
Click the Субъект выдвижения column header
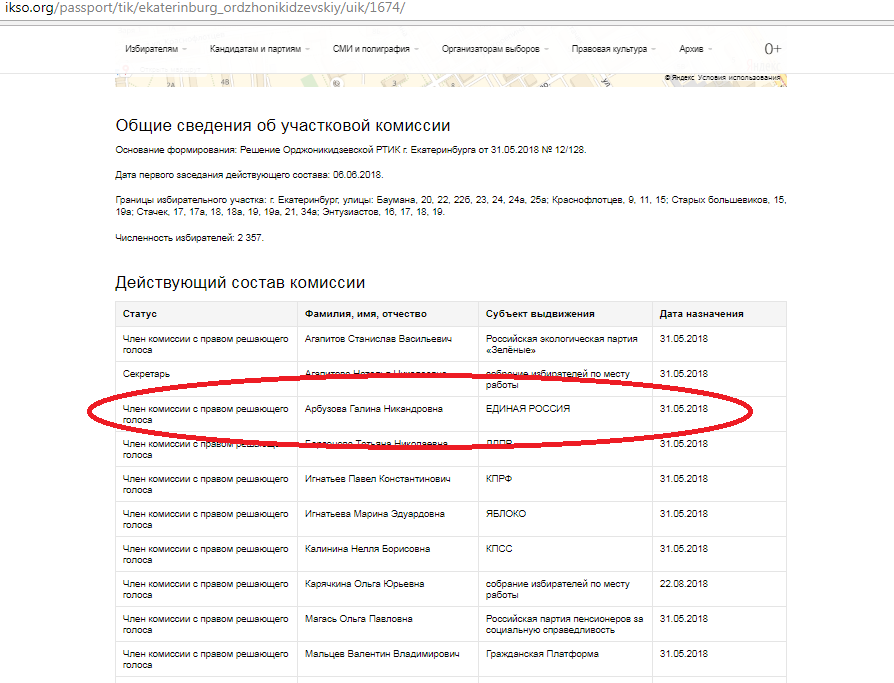pos(540,314)
